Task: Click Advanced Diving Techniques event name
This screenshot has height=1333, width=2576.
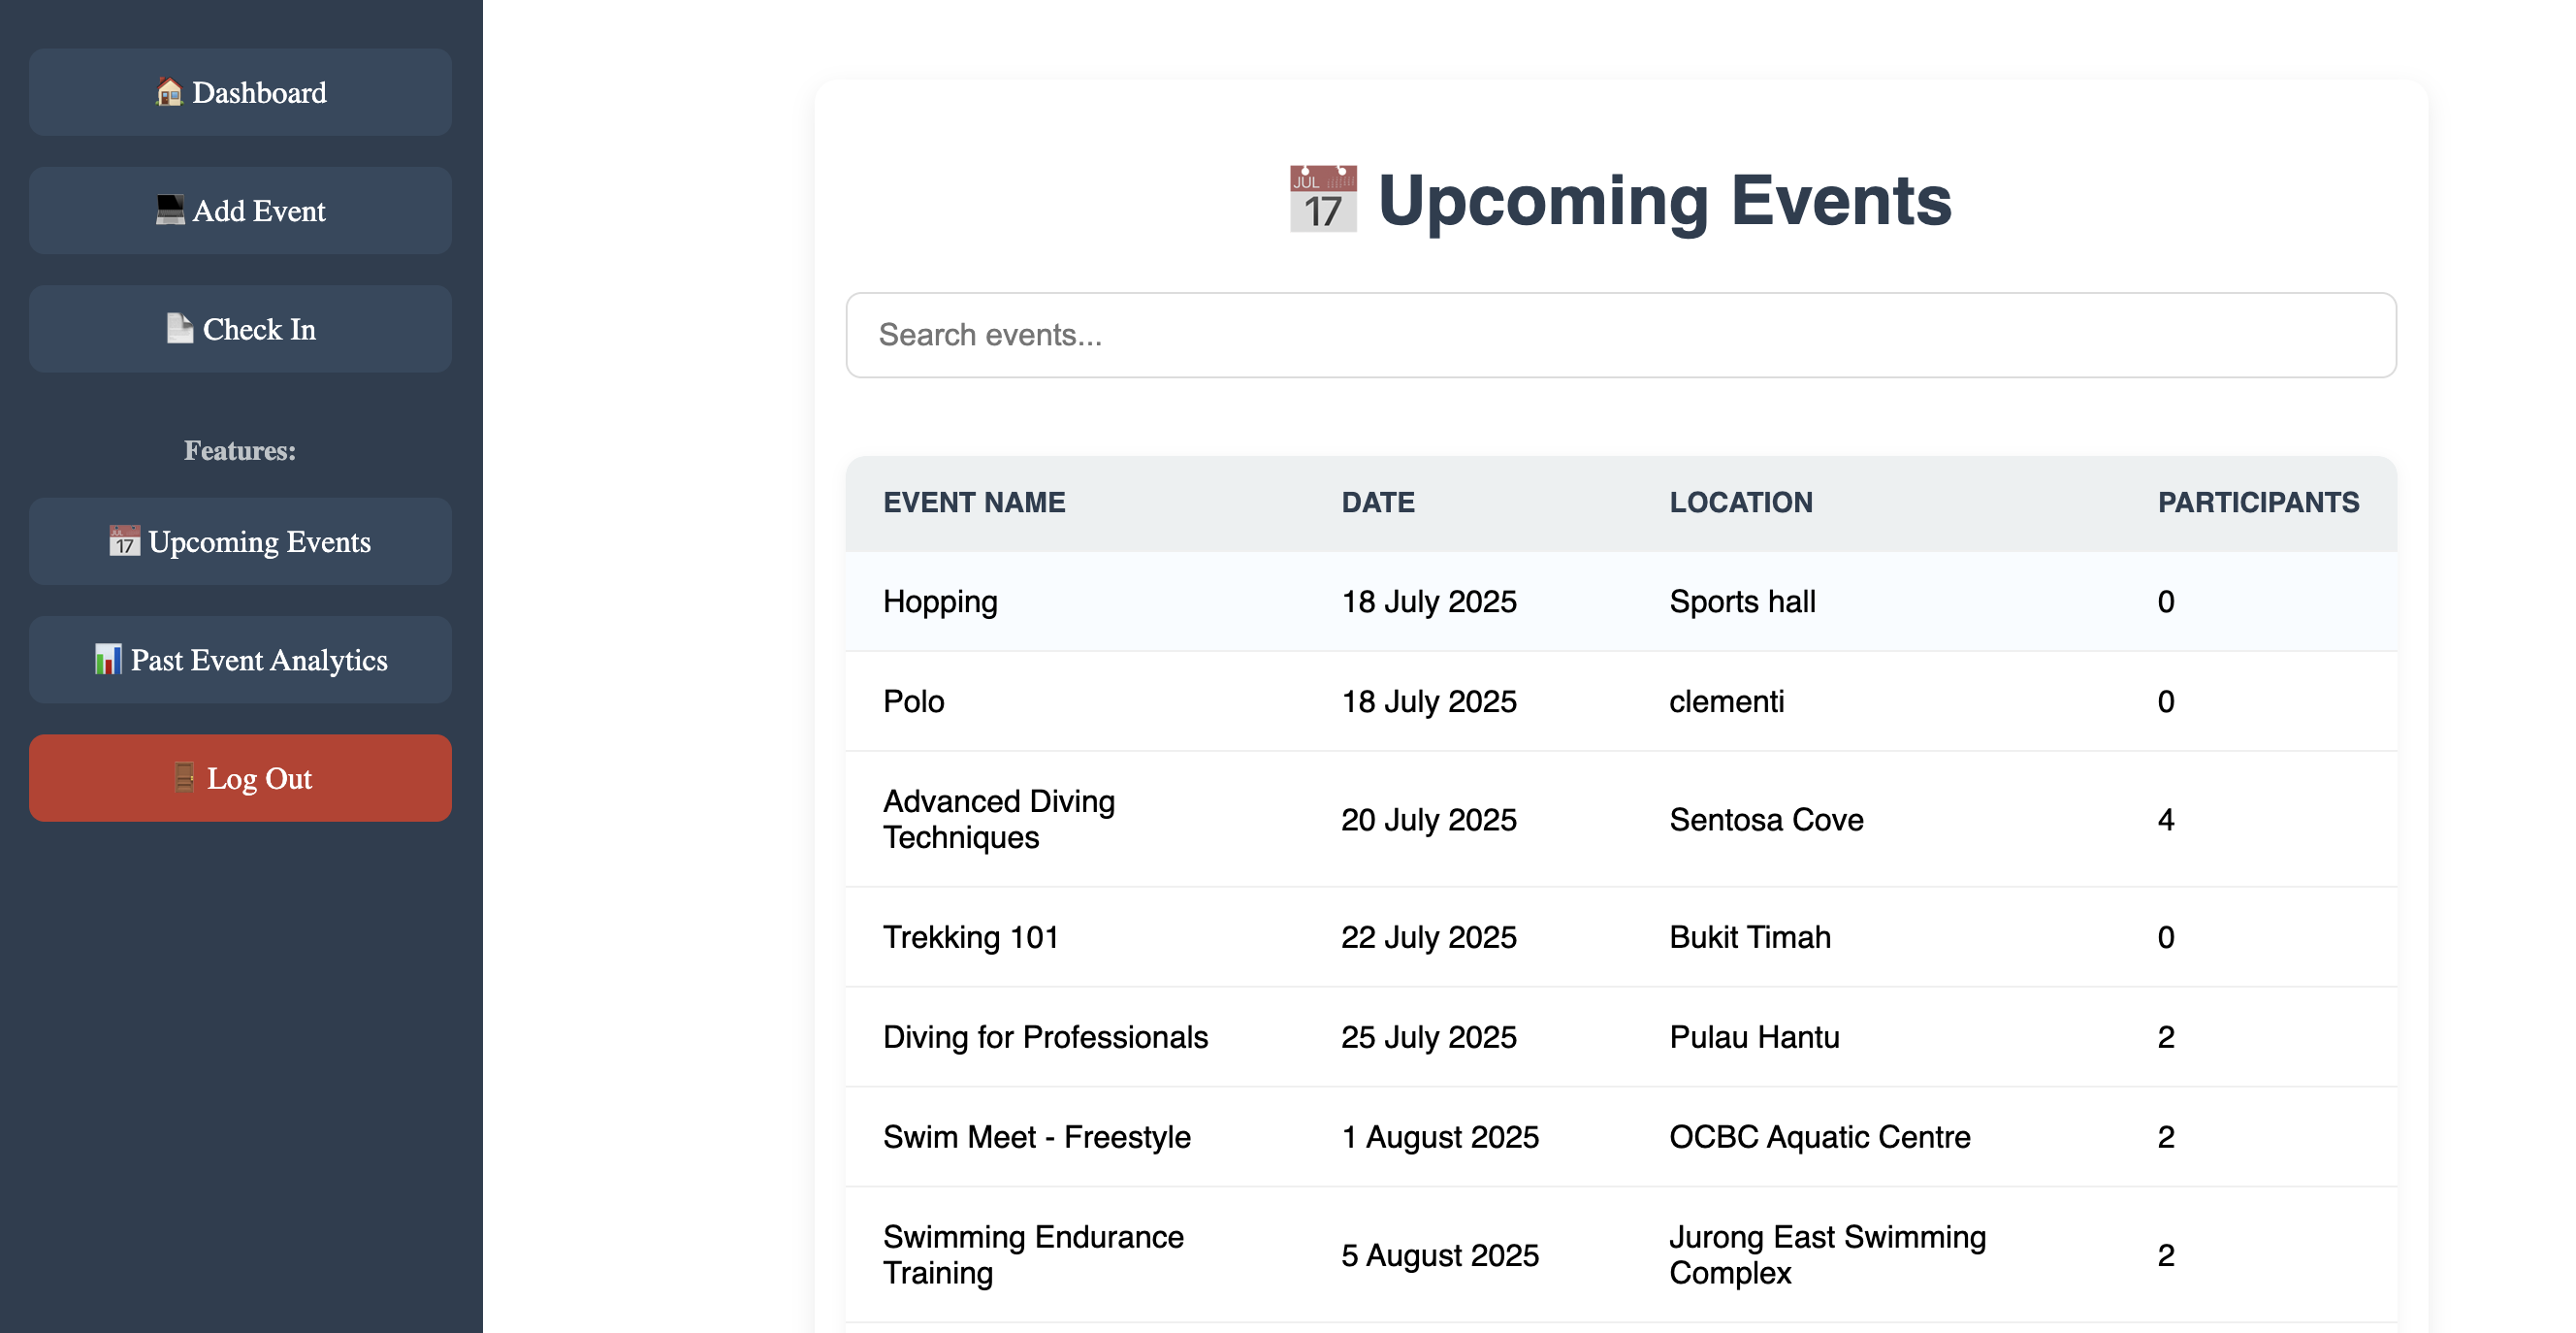Action: click(x=998, y=819)
